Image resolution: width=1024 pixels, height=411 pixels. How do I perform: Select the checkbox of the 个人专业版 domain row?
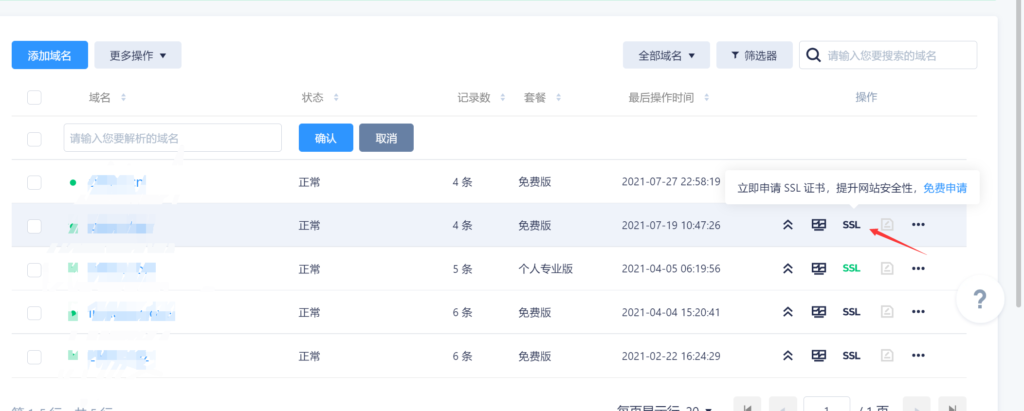[x=34, y=268]
